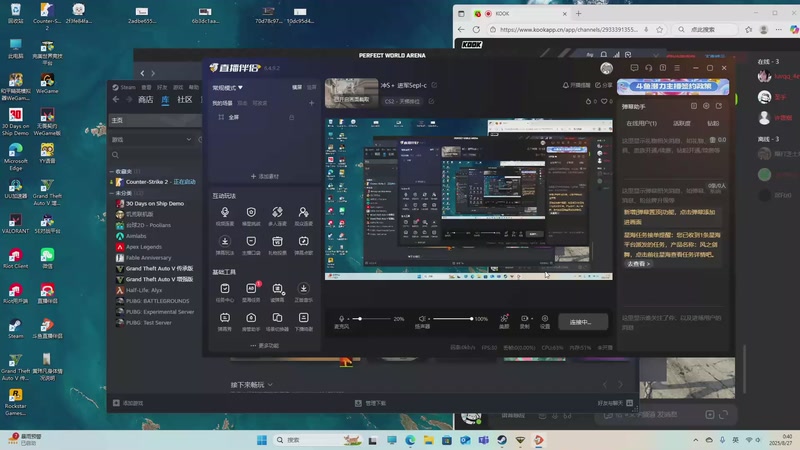Open the Windows Start menu
This screenshot has height=450, width=800.
click(262, 440)
